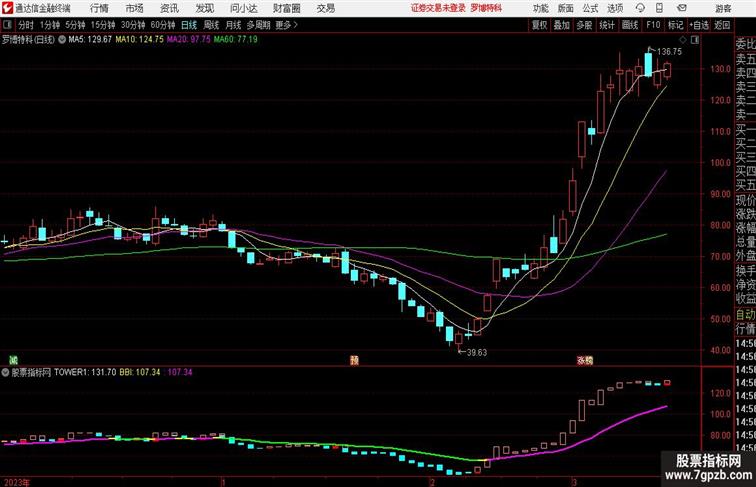
Task: Click the orange 预 marker on chart
Action: [354, 360]
